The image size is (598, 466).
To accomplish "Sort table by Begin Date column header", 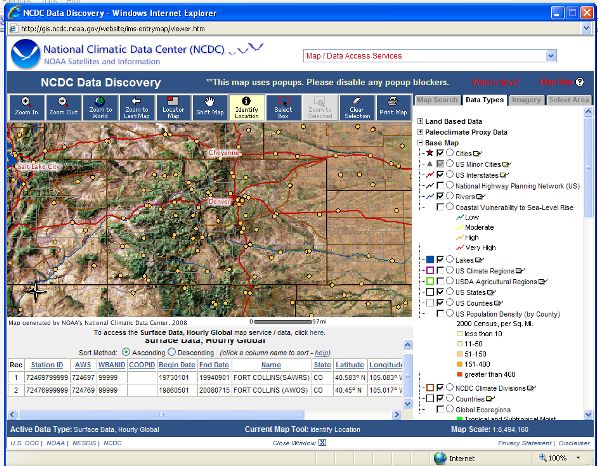I will coord(177,365).
